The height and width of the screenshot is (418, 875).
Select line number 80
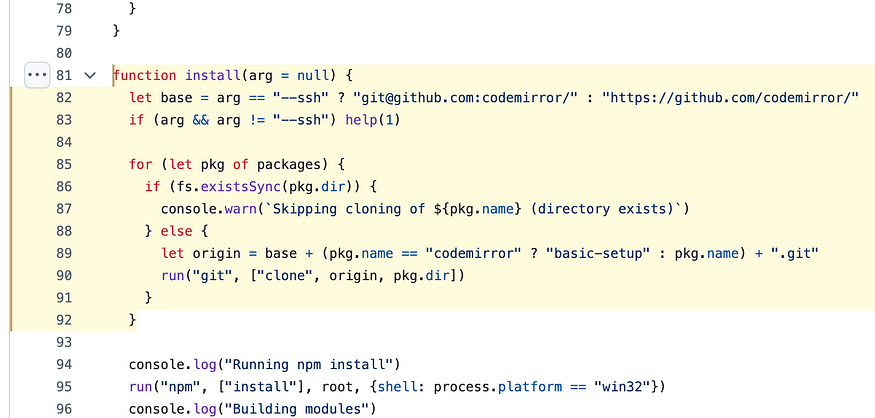pyautogui.click(x=64, y=53)
